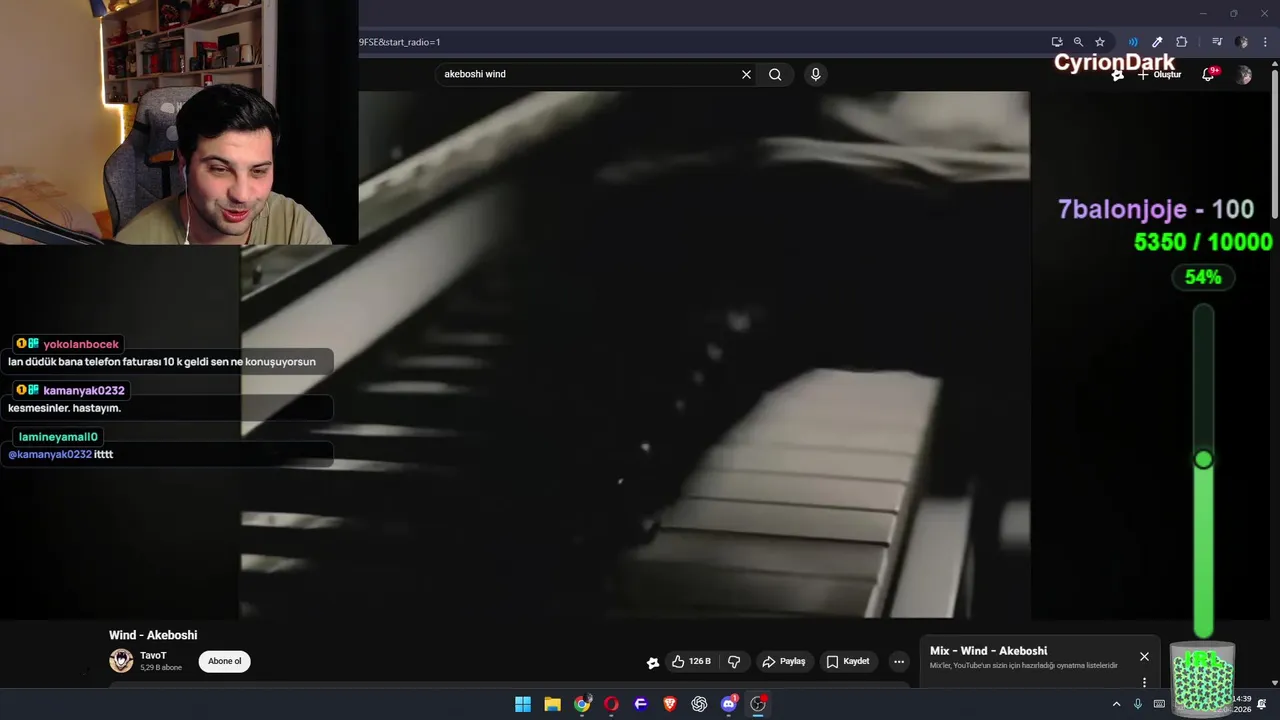The height and width of the screenshot is (720, 1280).
Task: Open the color picker eyedropper extension
Action: click(x=1157, y=42)
